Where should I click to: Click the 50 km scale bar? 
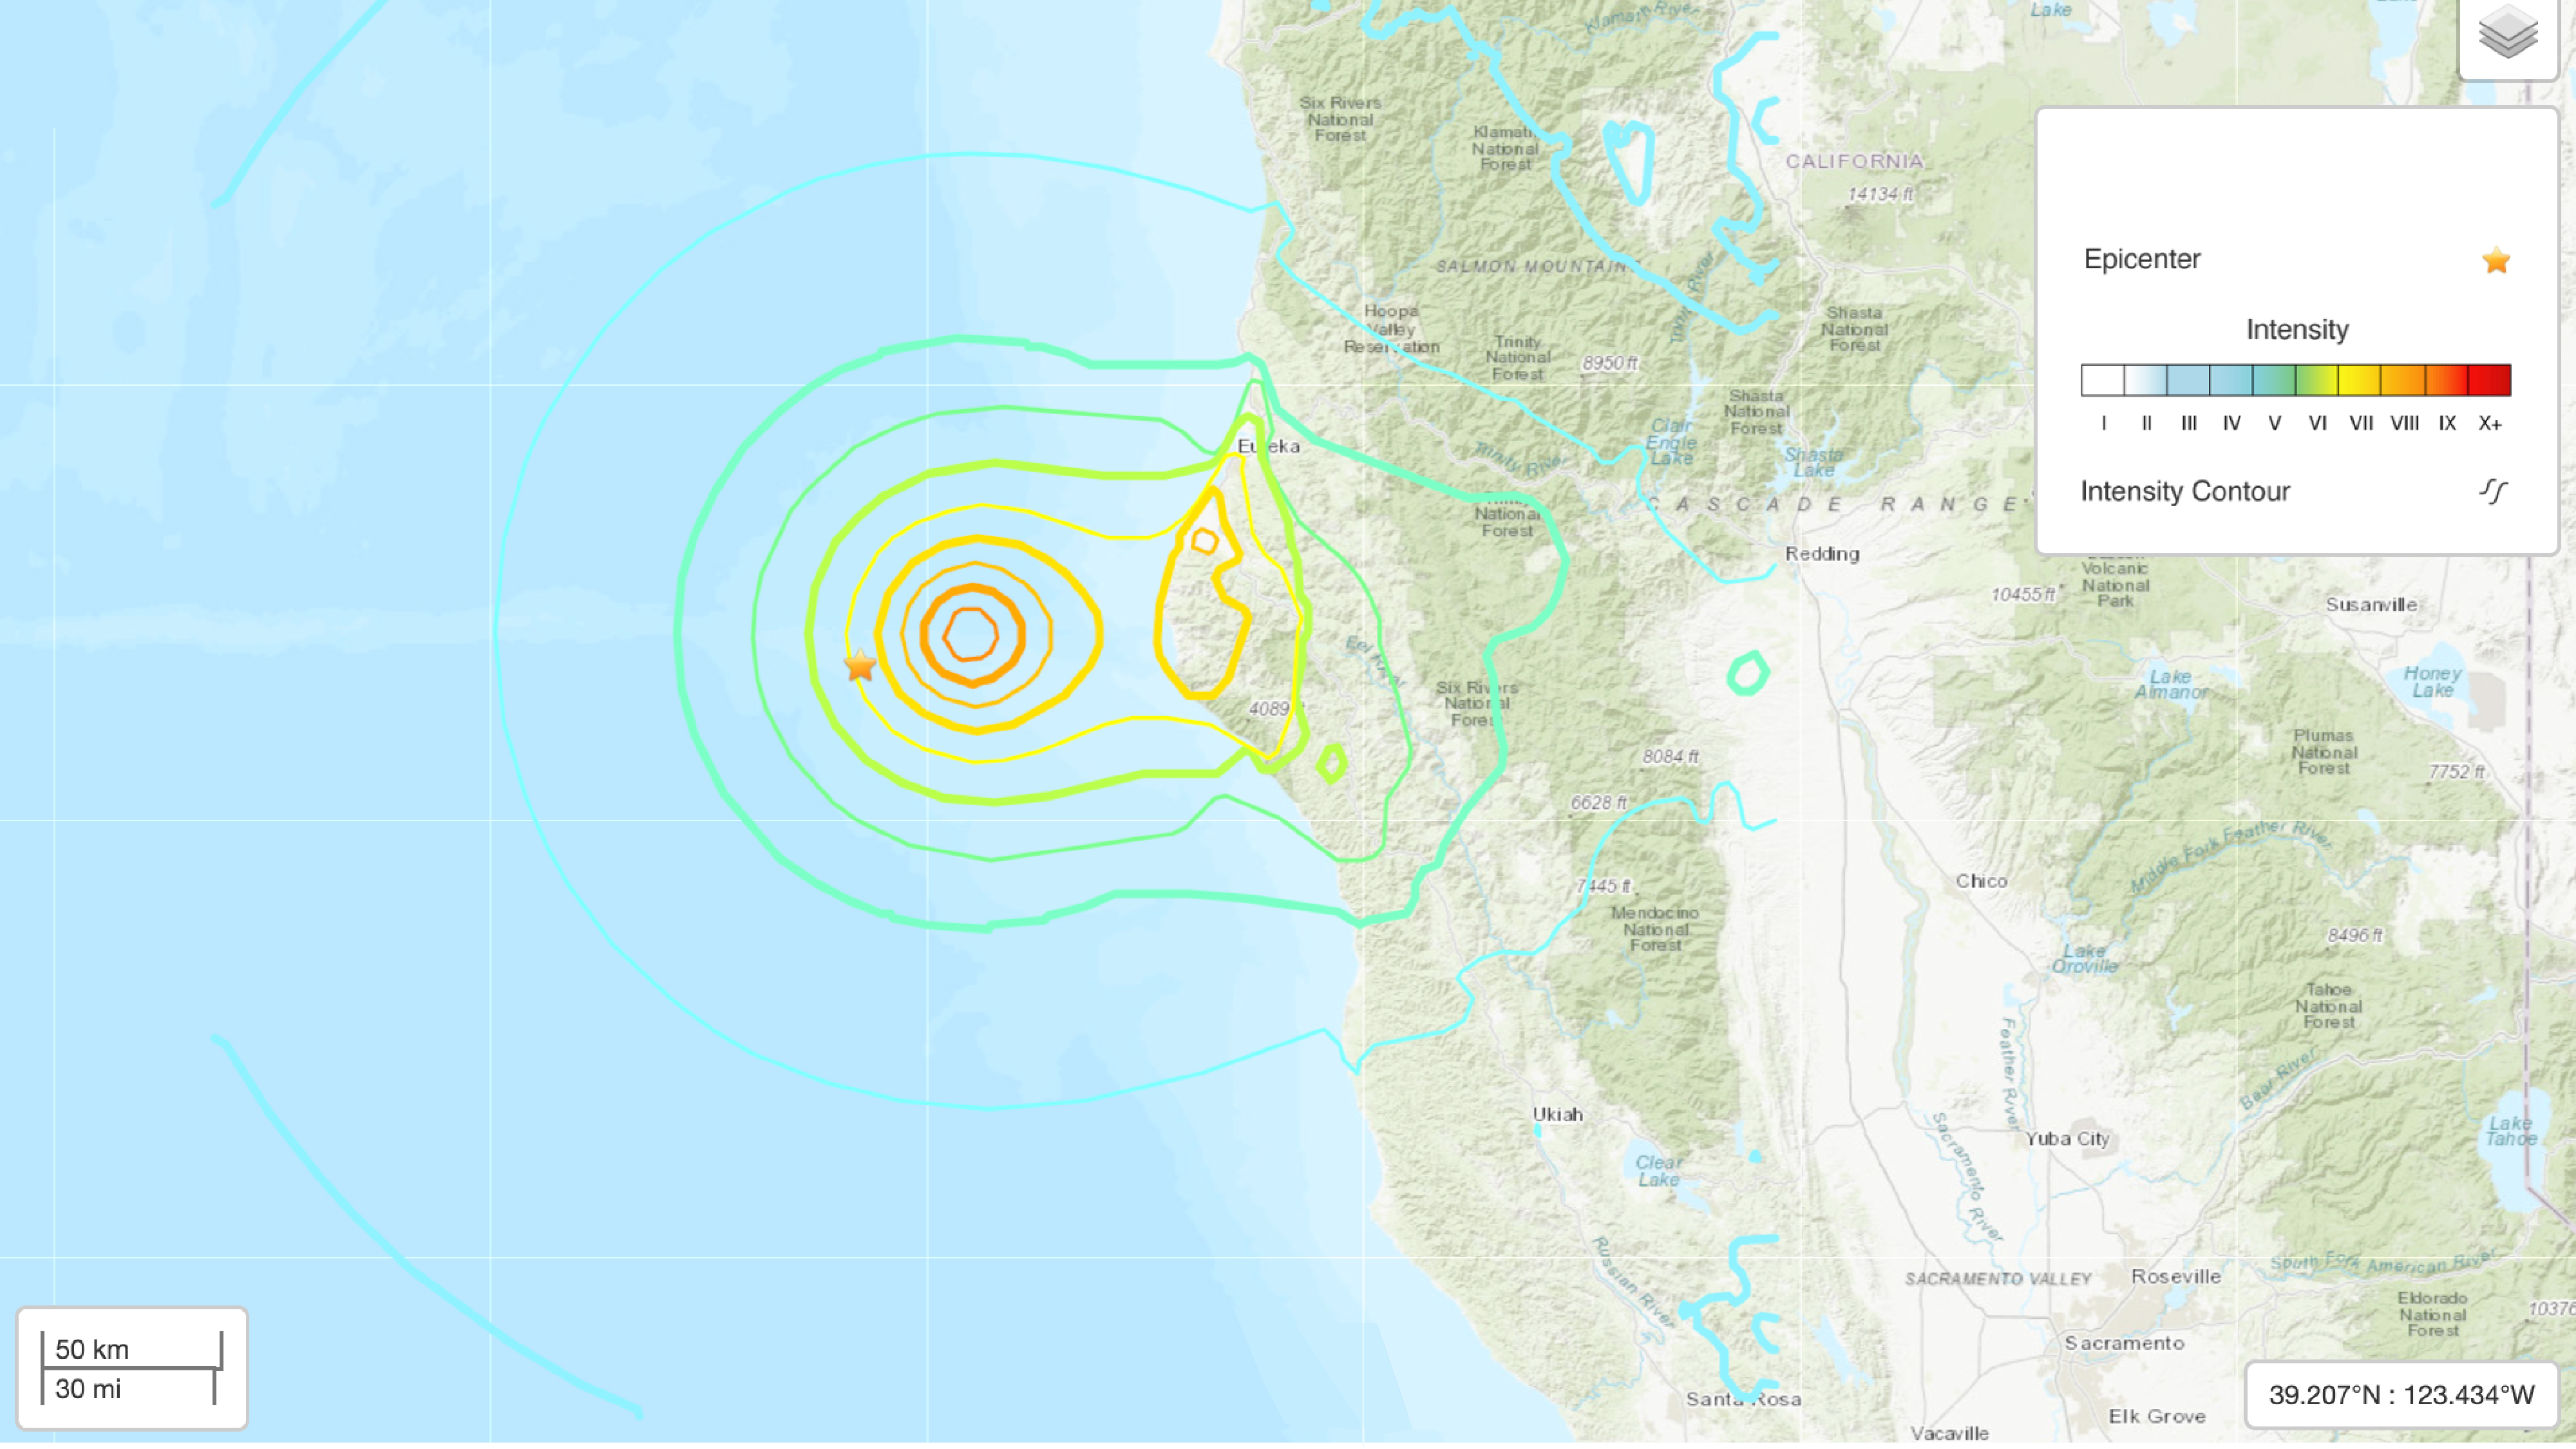click(133, 1347)
